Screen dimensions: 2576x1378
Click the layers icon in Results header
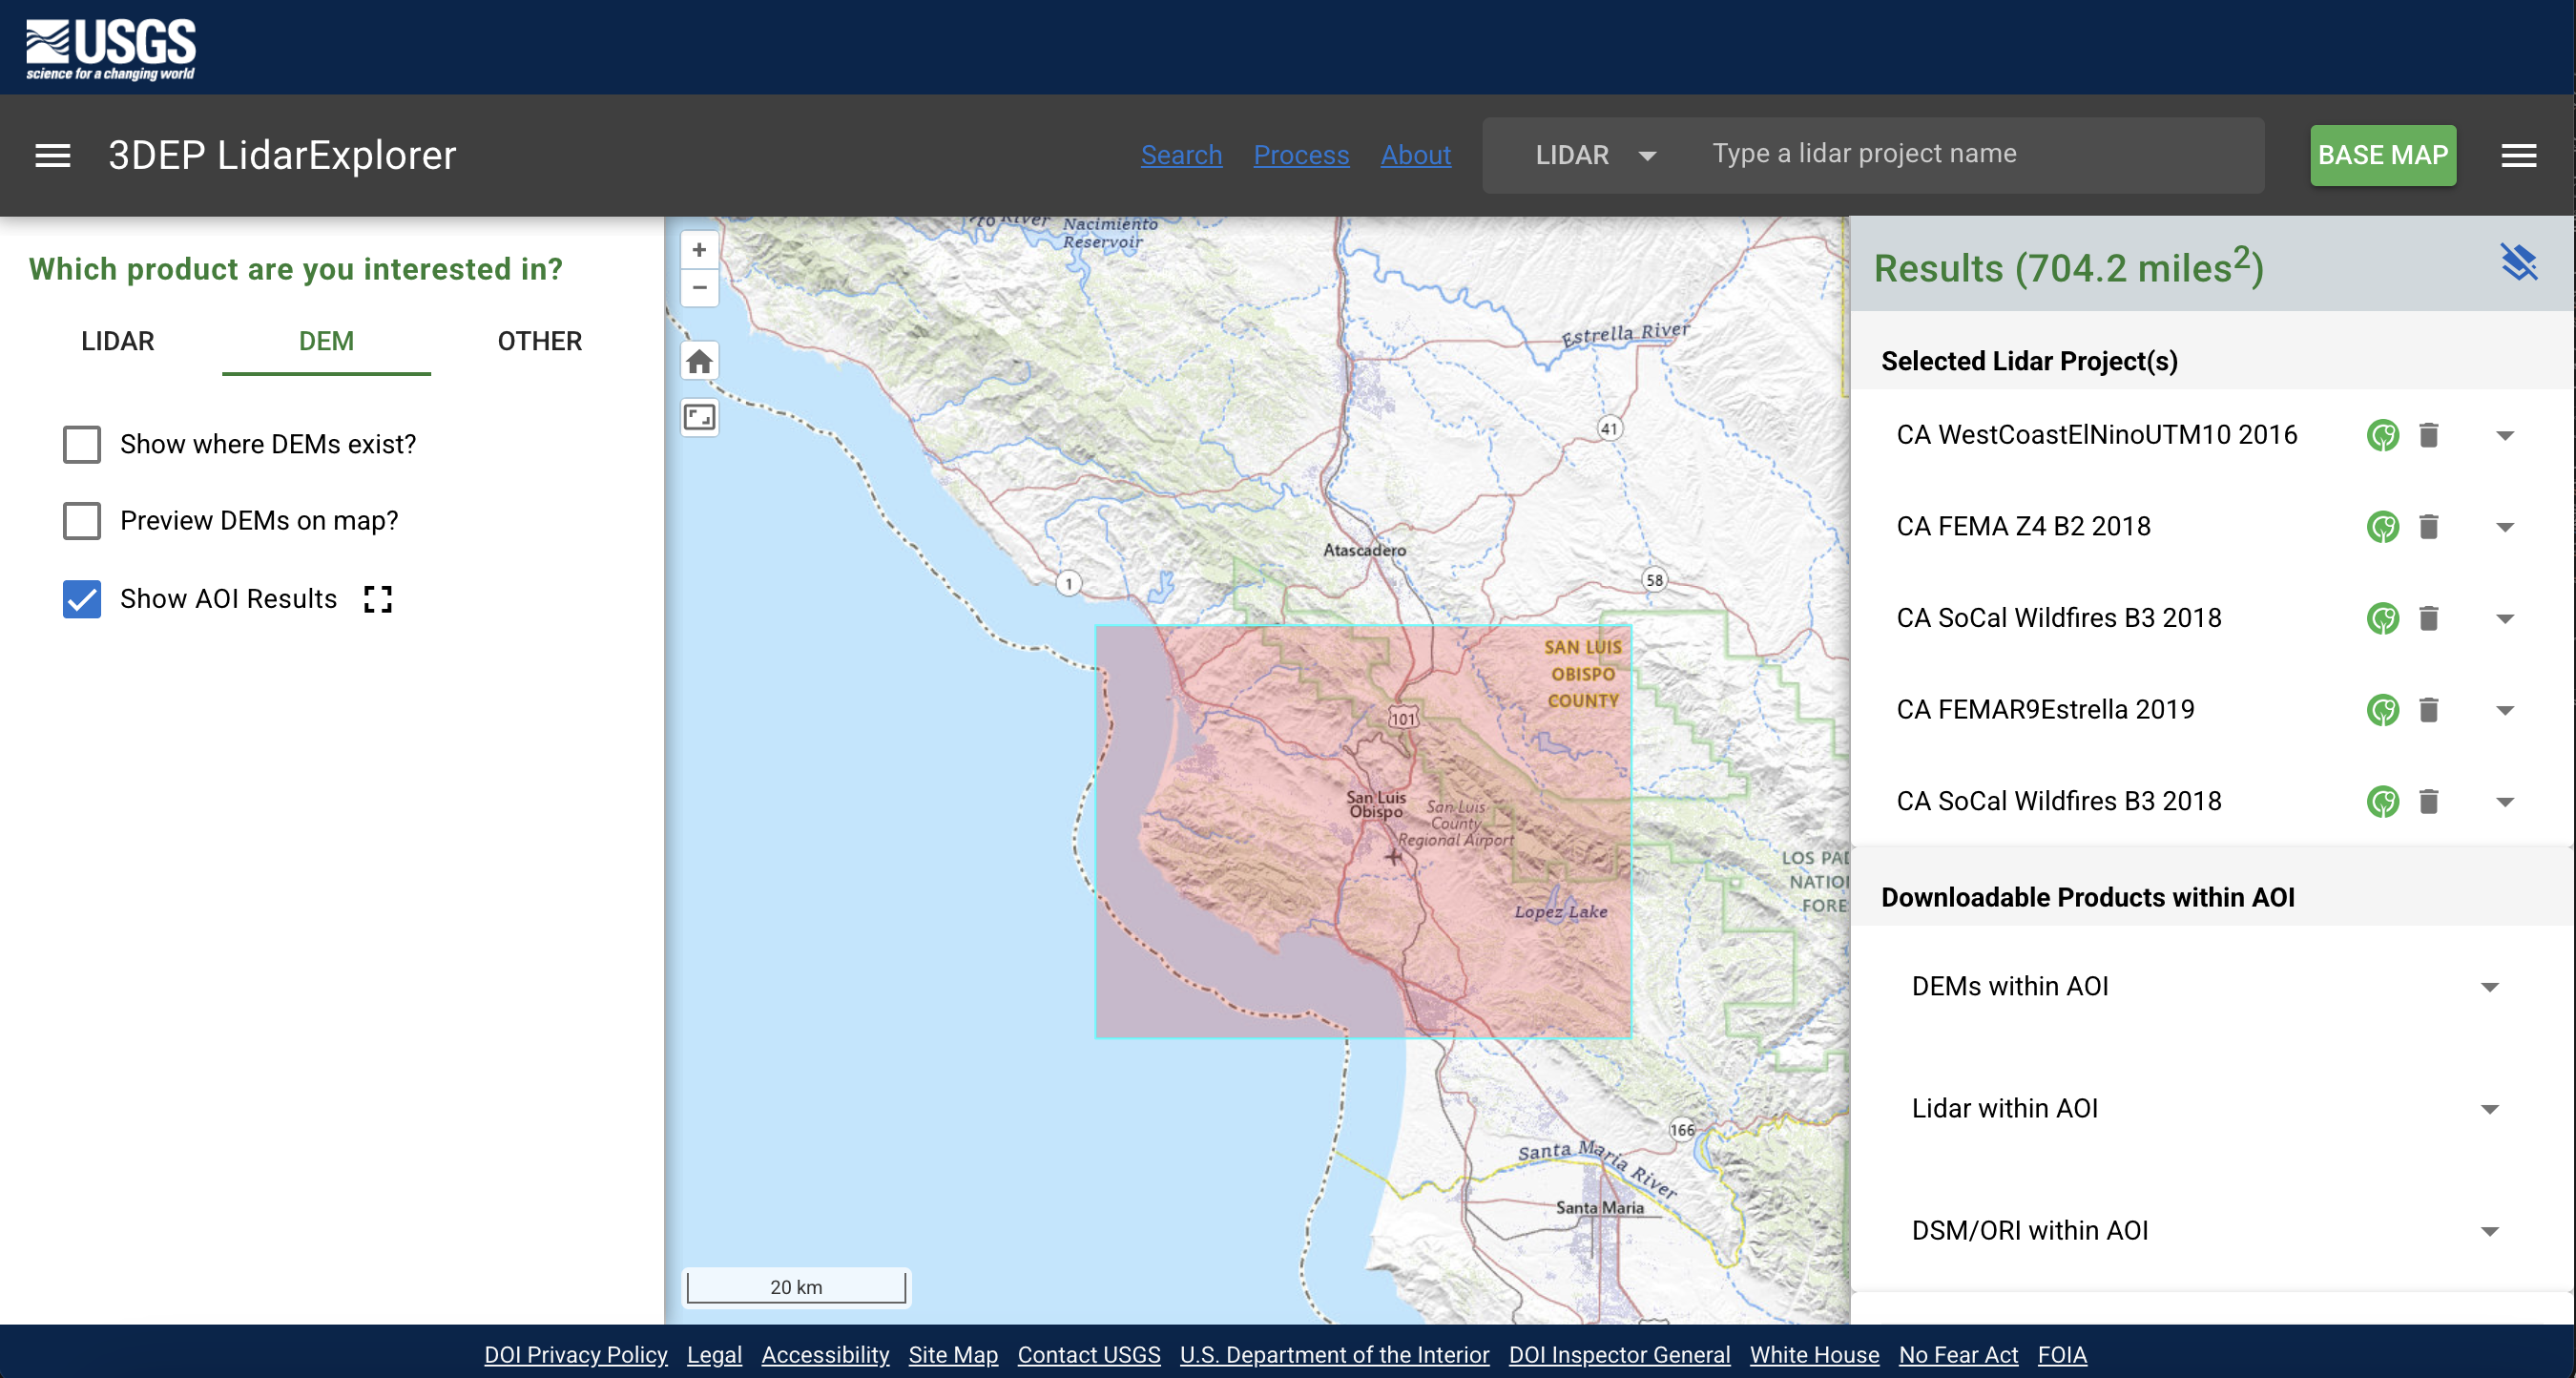[2520, 262]
